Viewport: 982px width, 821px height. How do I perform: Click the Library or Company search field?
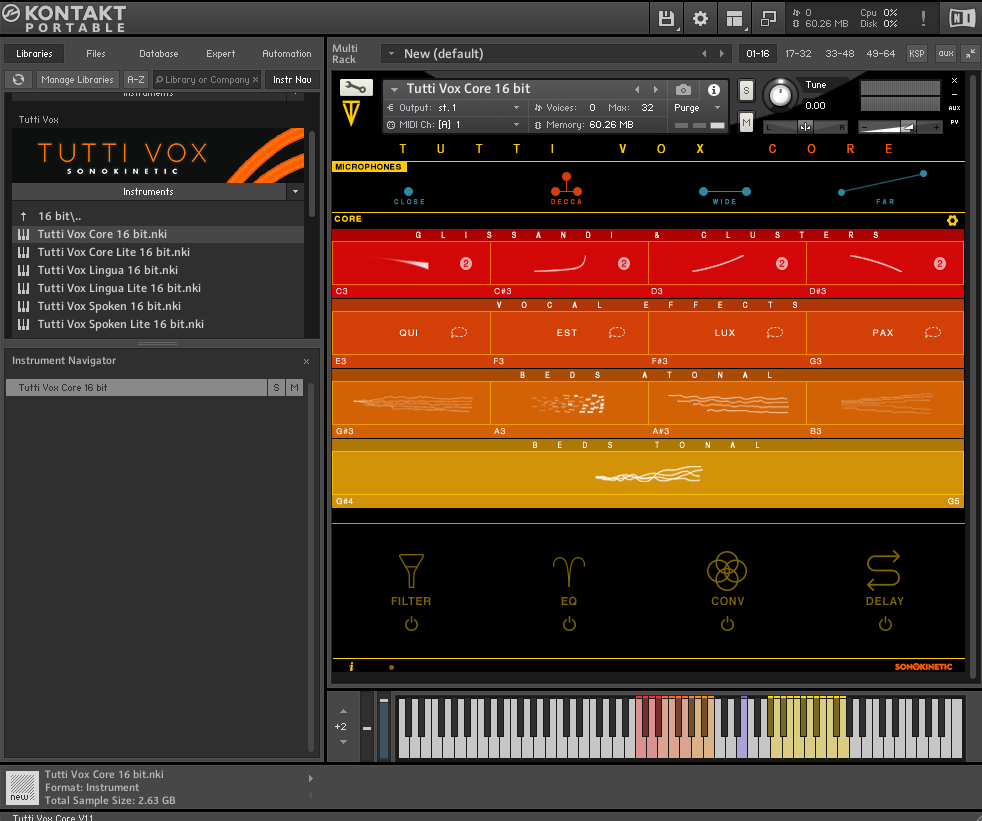[207, 80]
